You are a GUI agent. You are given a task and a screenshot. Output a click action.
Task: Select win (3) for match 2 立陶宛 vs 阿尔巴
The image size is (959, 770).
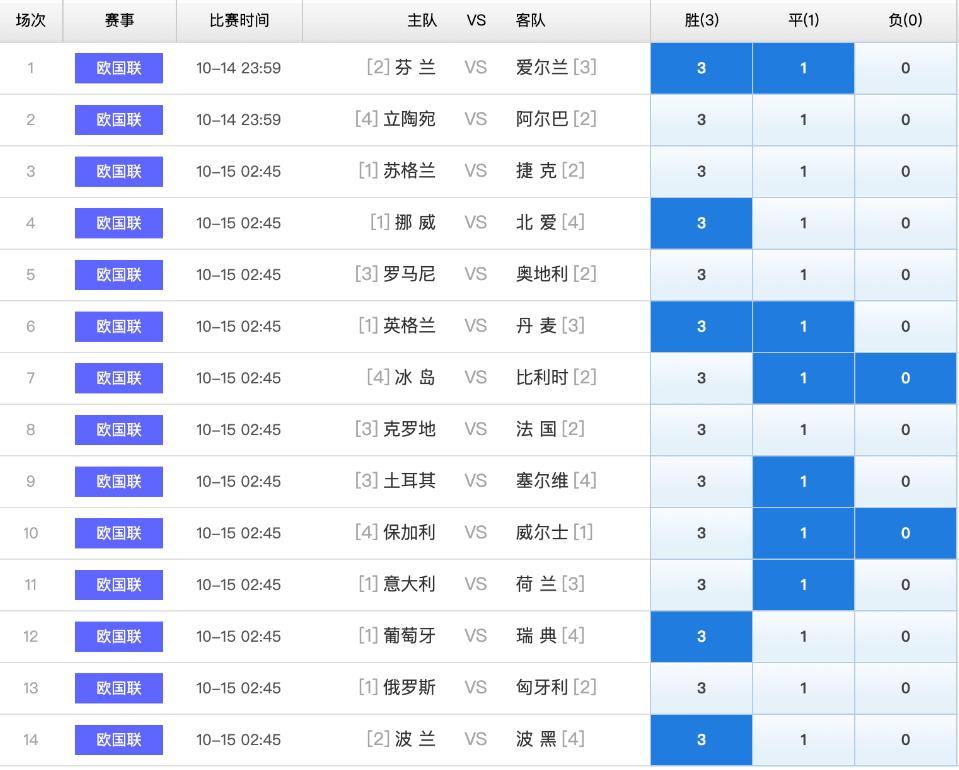point(701,120)
